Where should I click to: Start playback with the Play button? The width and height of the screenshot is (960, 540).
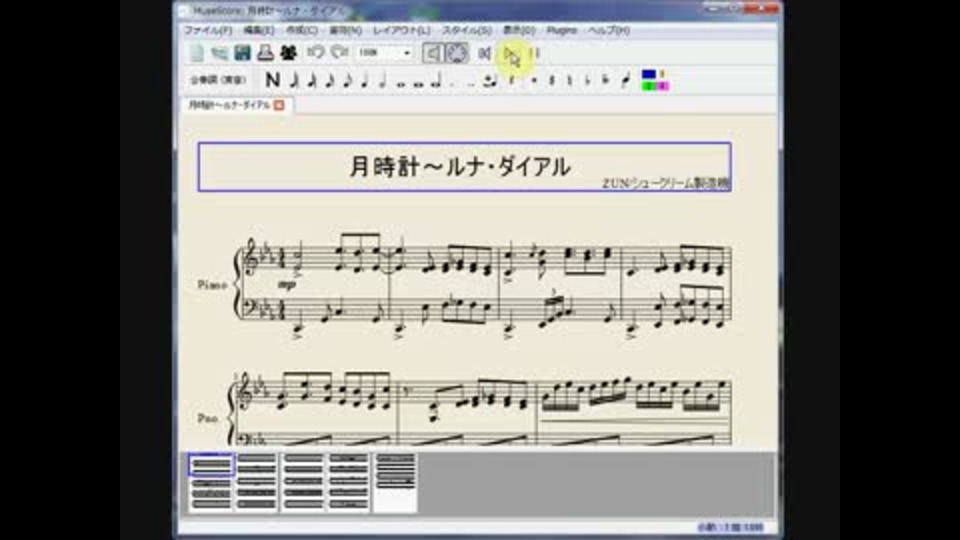tap(511, 55)
